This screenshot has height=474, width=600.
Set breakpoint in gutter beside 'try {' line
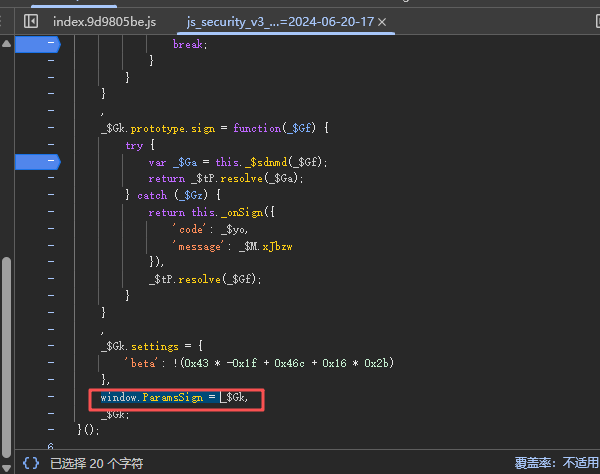point(51,144)
